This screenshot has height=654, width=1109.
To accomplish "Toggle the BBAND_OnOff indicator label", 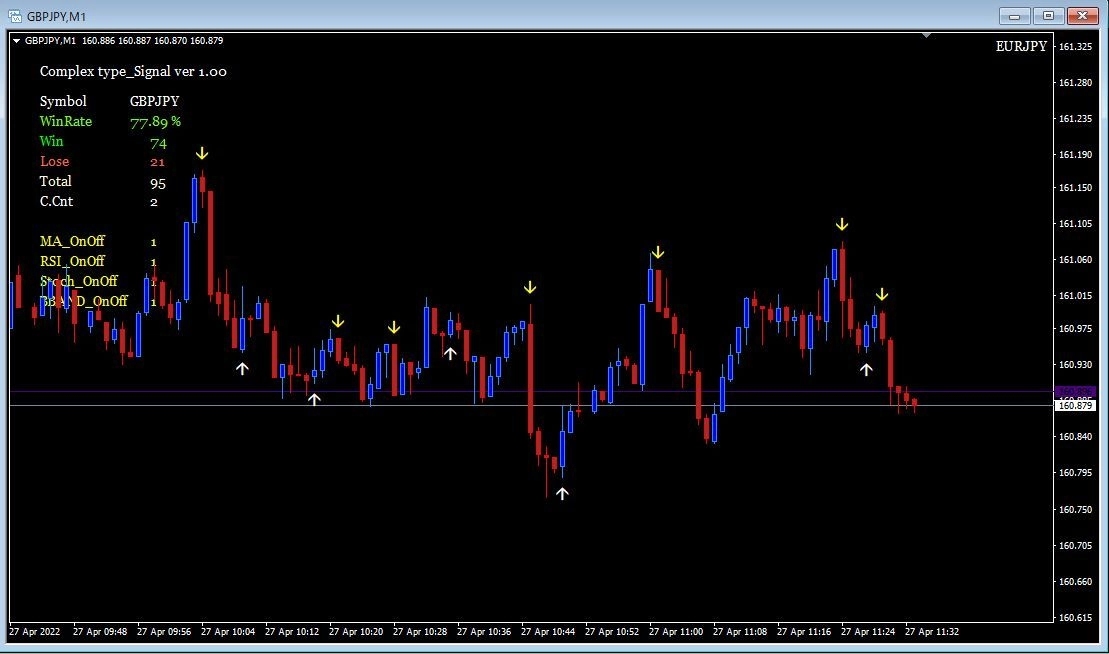I will coord(83,301).
